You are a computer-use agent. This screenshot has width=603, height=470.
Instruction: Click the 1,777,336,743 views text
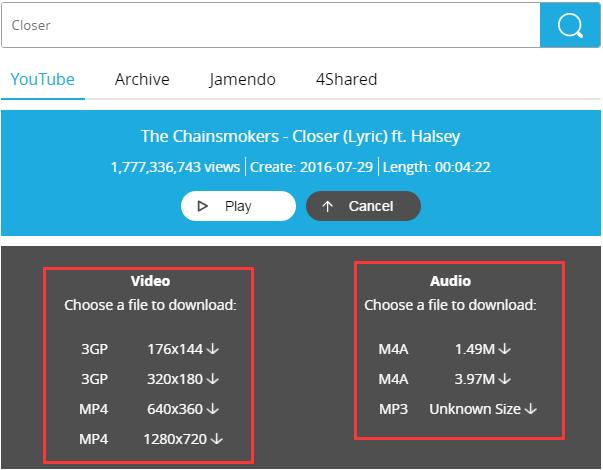[x=175, y=167]
